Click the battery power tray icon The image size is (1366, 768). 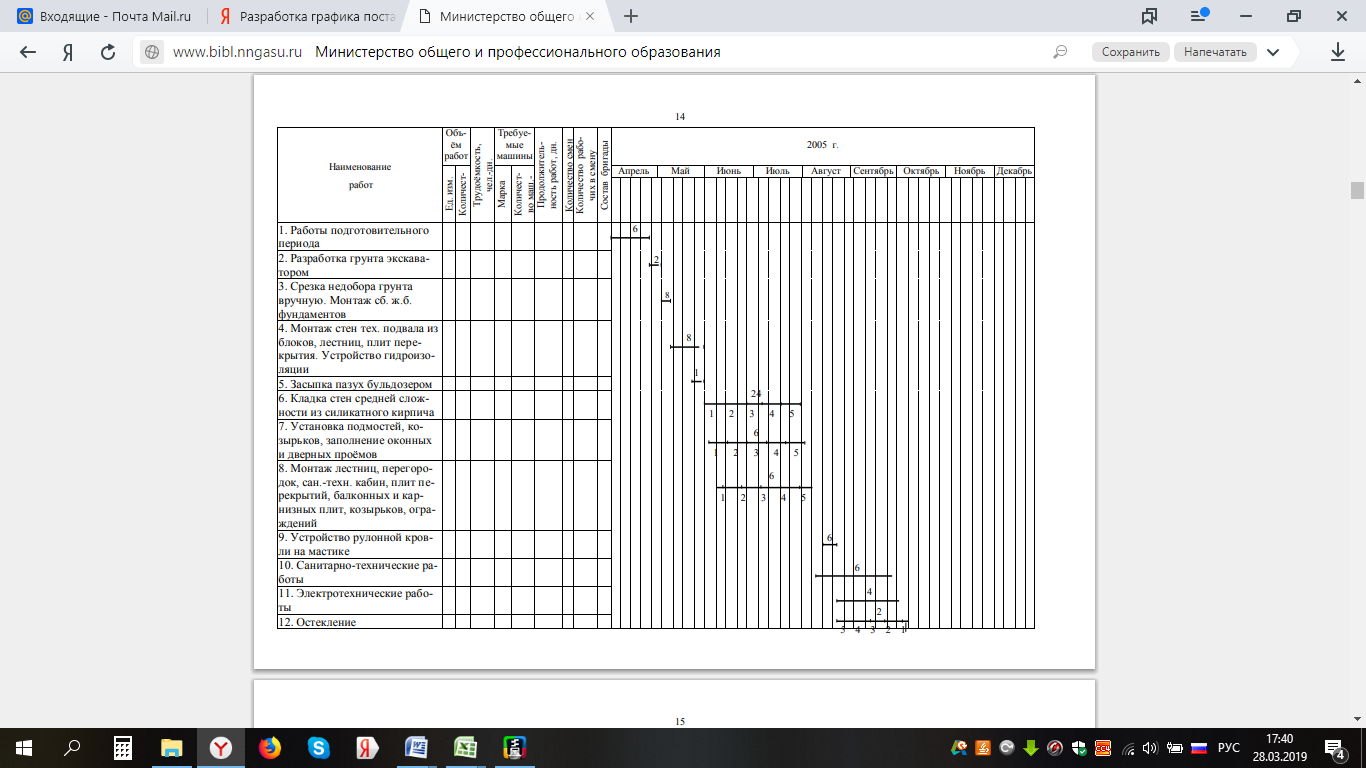[x=1174, y=747]
